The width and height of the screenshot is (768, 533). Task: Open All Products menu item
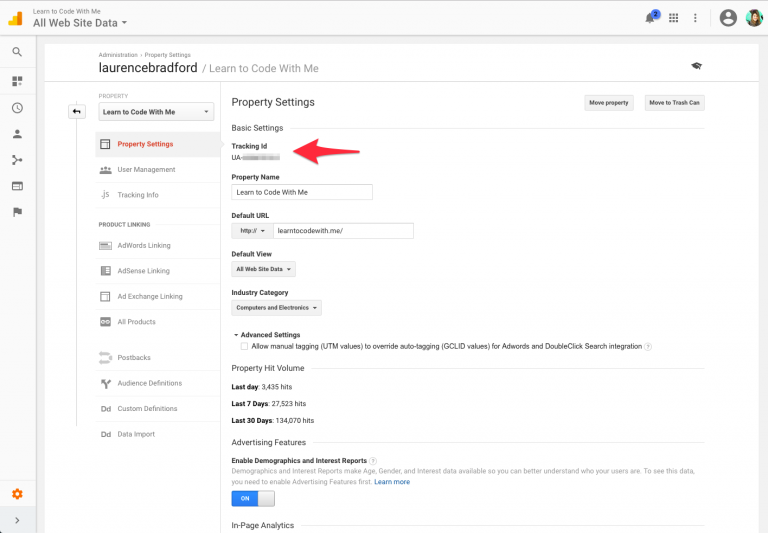(157, 322)
